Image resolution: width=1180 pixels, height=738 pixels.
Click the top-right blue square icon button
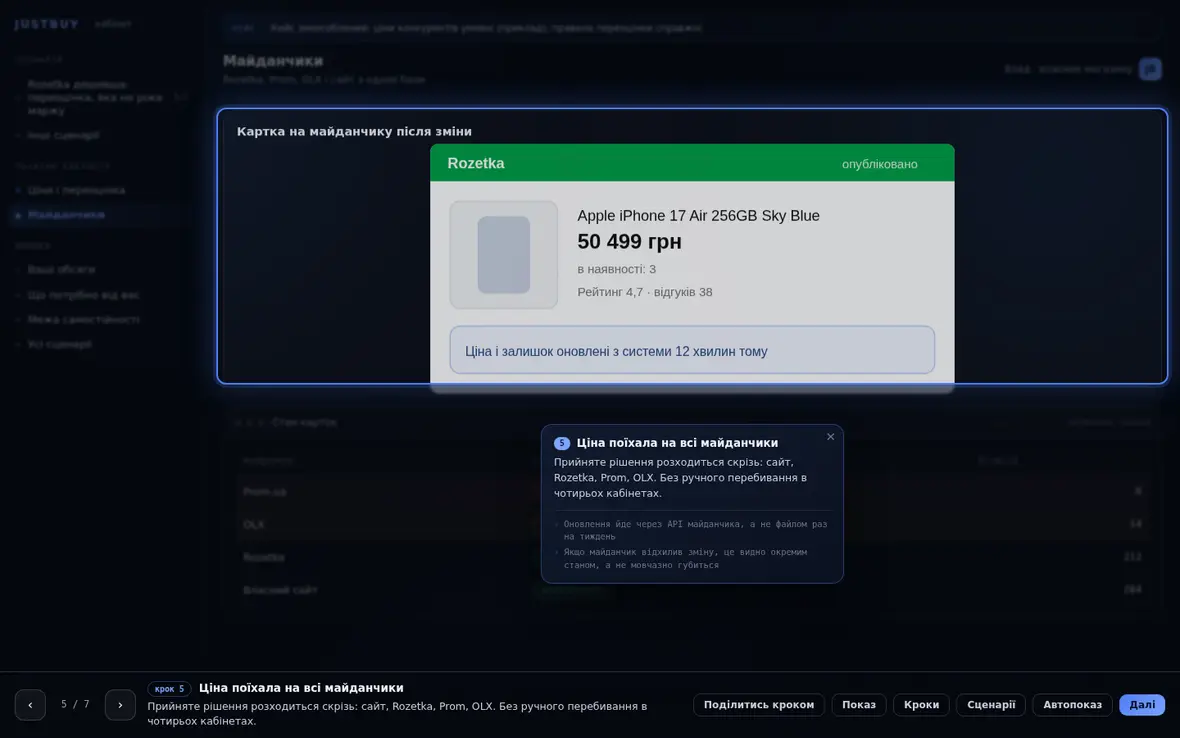(x=1150, y=69)
